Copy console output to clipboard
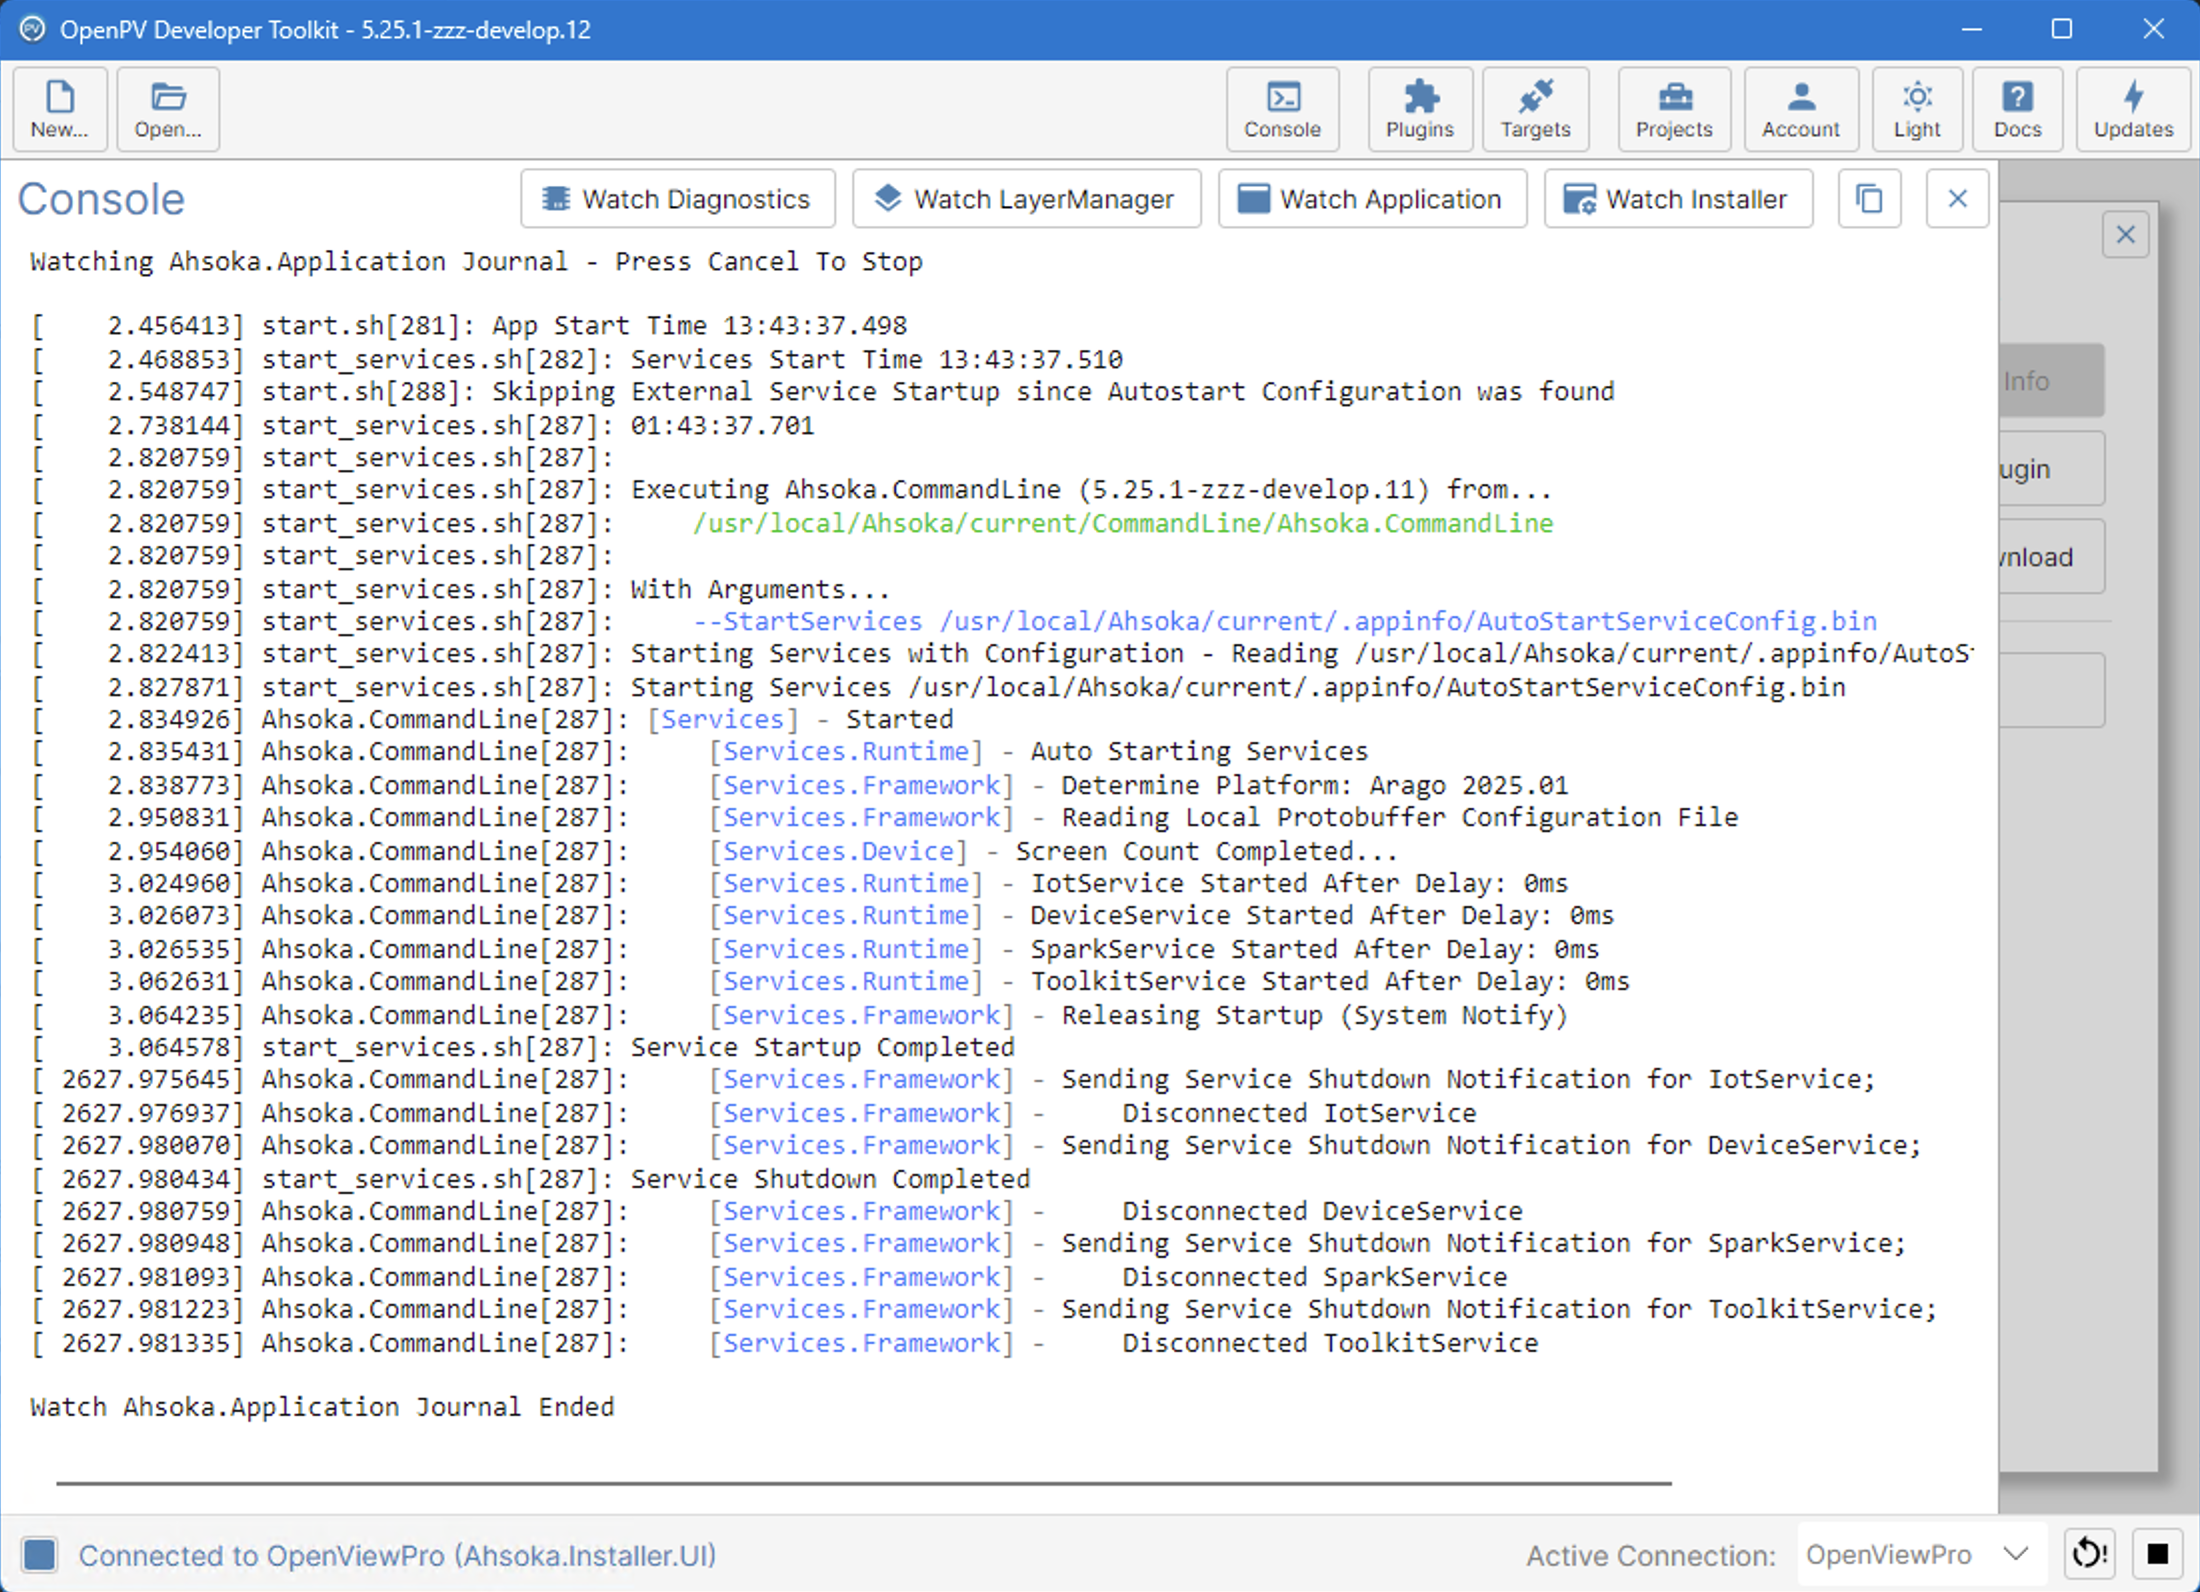This screenshot has width=2200, height=1592. pos(1869,199)
